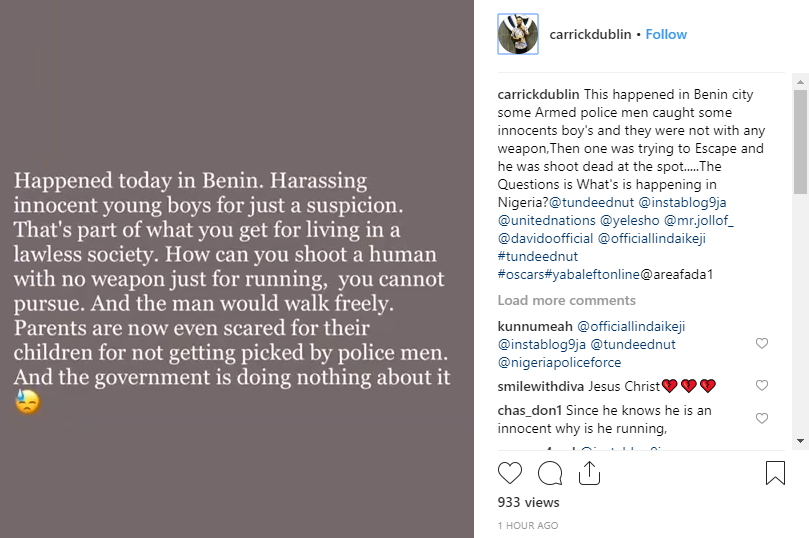The image size is (809, 538).
Task: Open chas_don1's profile
Action: [x=530, y=410]
